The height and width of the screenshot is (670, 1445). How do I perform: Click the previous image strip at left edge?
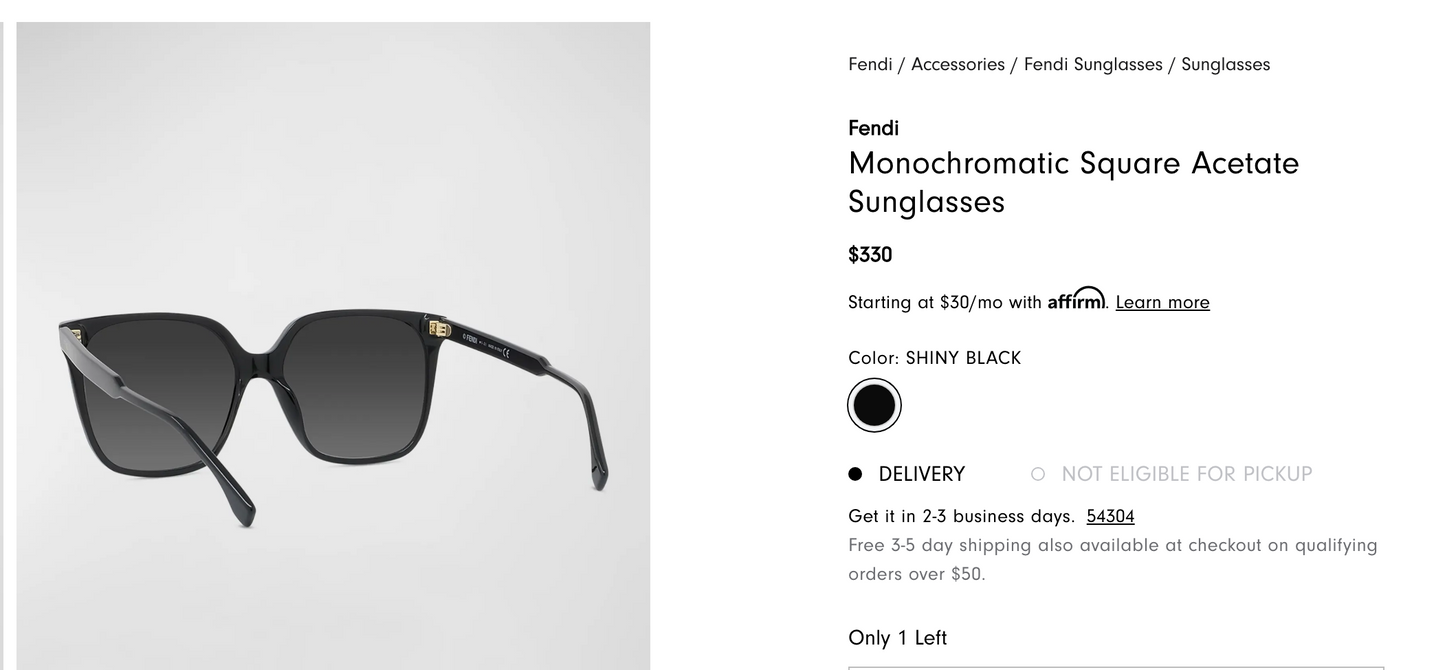point(2,345)
